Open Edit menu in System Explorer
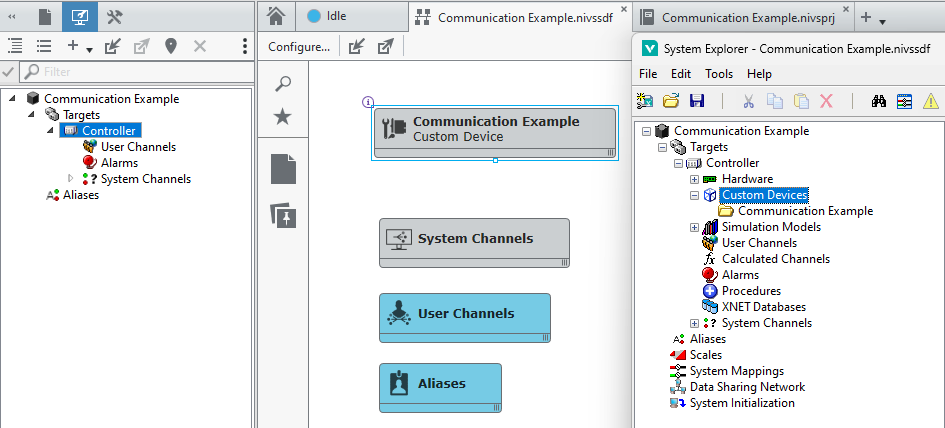The height and width of the screenshot is (428, 945). [681, 74]
